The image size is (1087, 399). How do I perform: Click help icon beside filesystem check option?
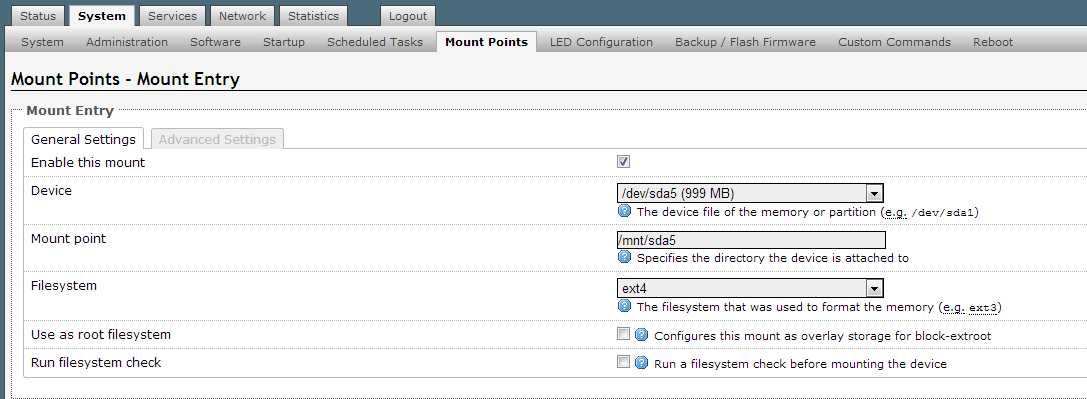pos(641,362)
